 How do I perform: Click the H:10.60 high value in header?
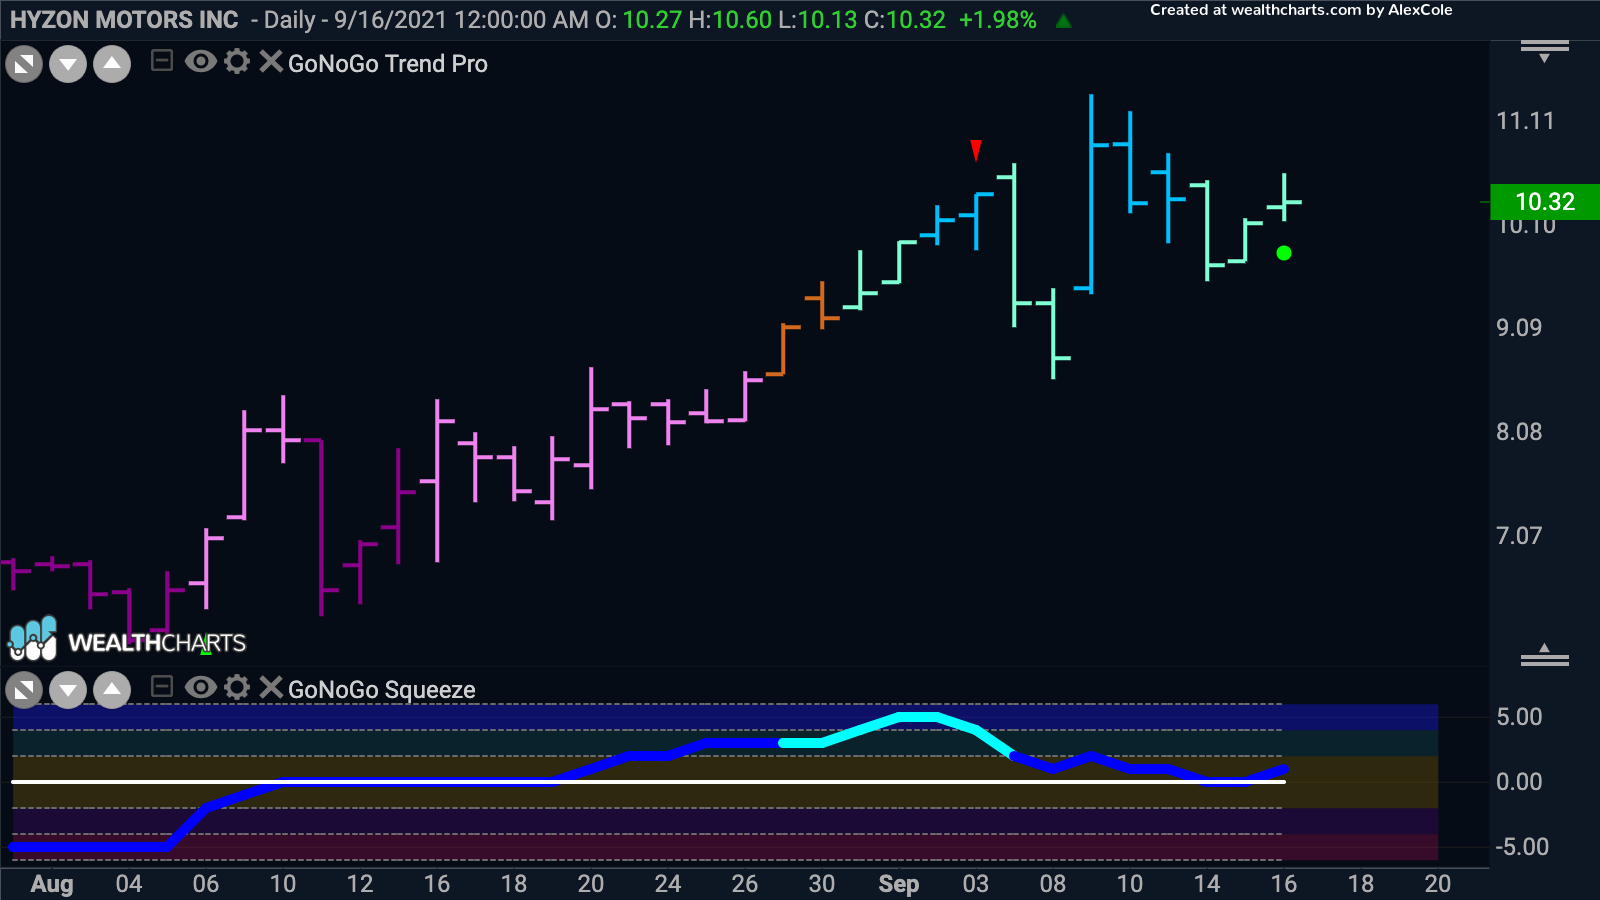(730, 20)
